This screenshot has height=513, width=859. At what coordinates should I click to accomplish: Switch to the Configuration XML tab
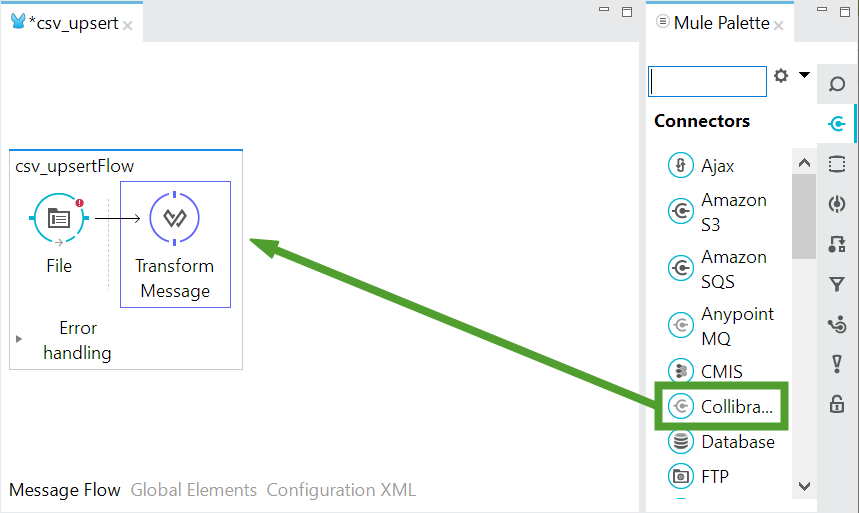click(x=341, y=489)
